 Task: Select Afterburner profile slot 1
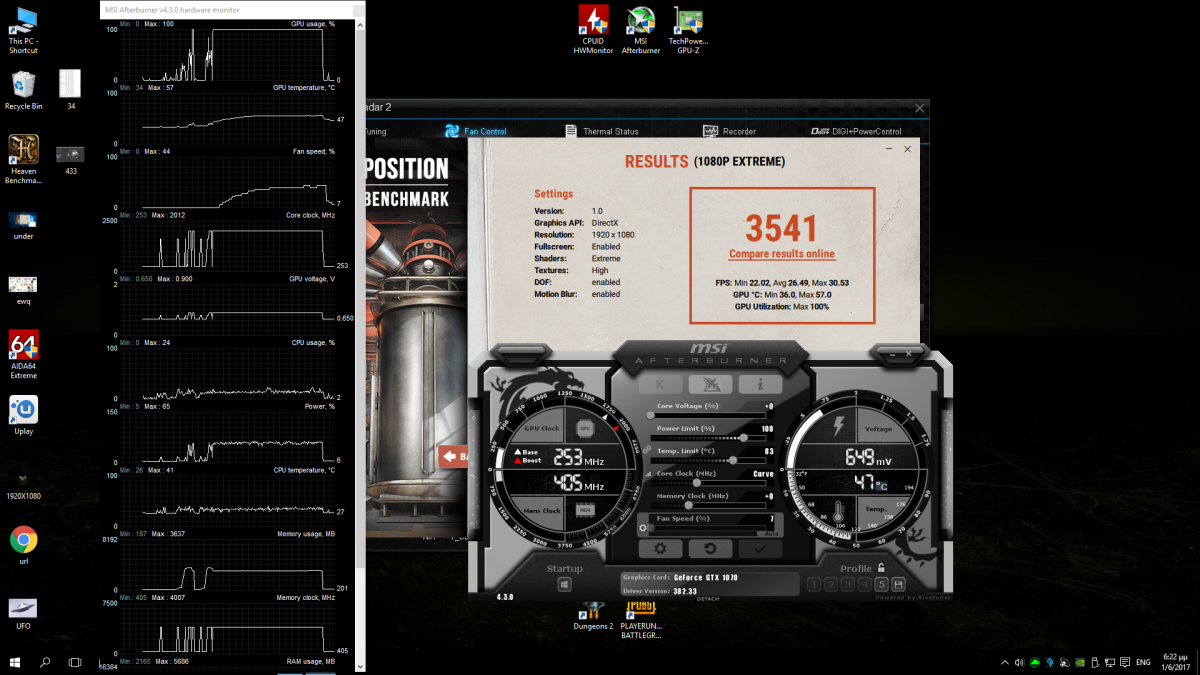click(814, 585)
